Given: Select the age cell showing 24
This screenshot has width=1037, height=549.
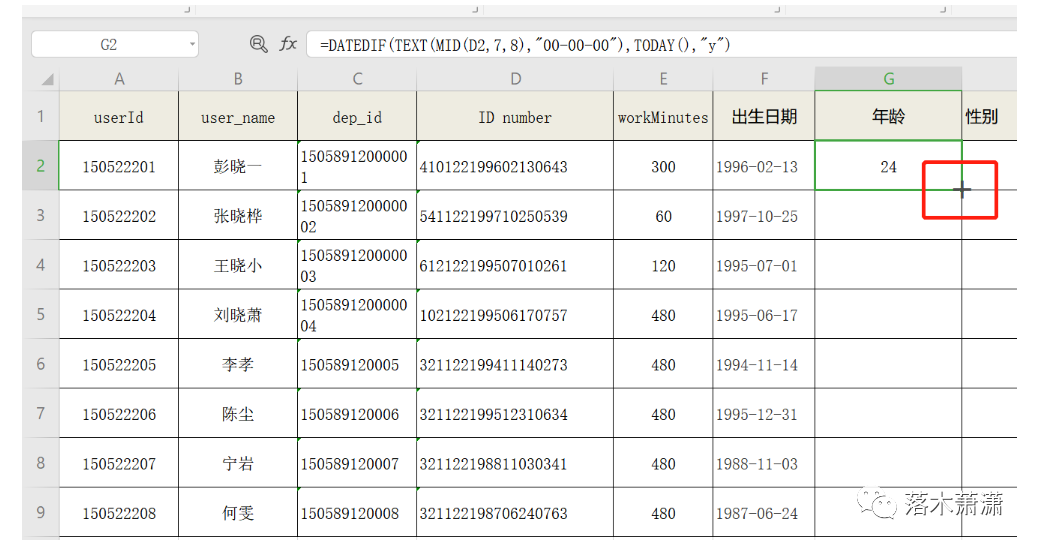Looking at the screenshot, I should 888,166.
